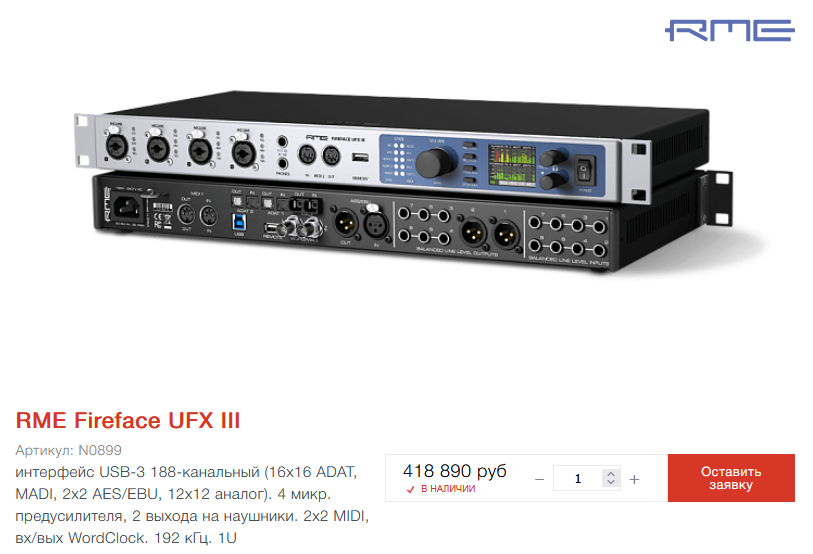Click the color LCD display on the front panel
The width and height of the screenshot is (813, 554).
tap(512, 164)
